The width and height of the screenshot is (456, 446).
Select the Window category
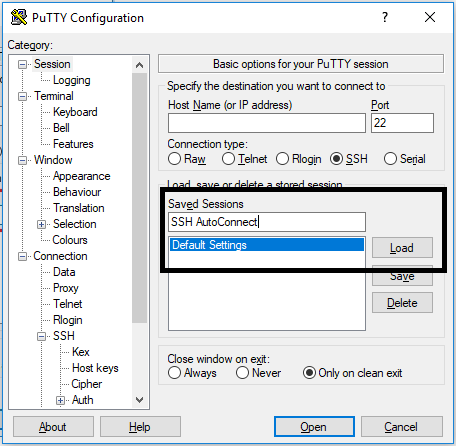pyautogui.click(x=53, y=160)
